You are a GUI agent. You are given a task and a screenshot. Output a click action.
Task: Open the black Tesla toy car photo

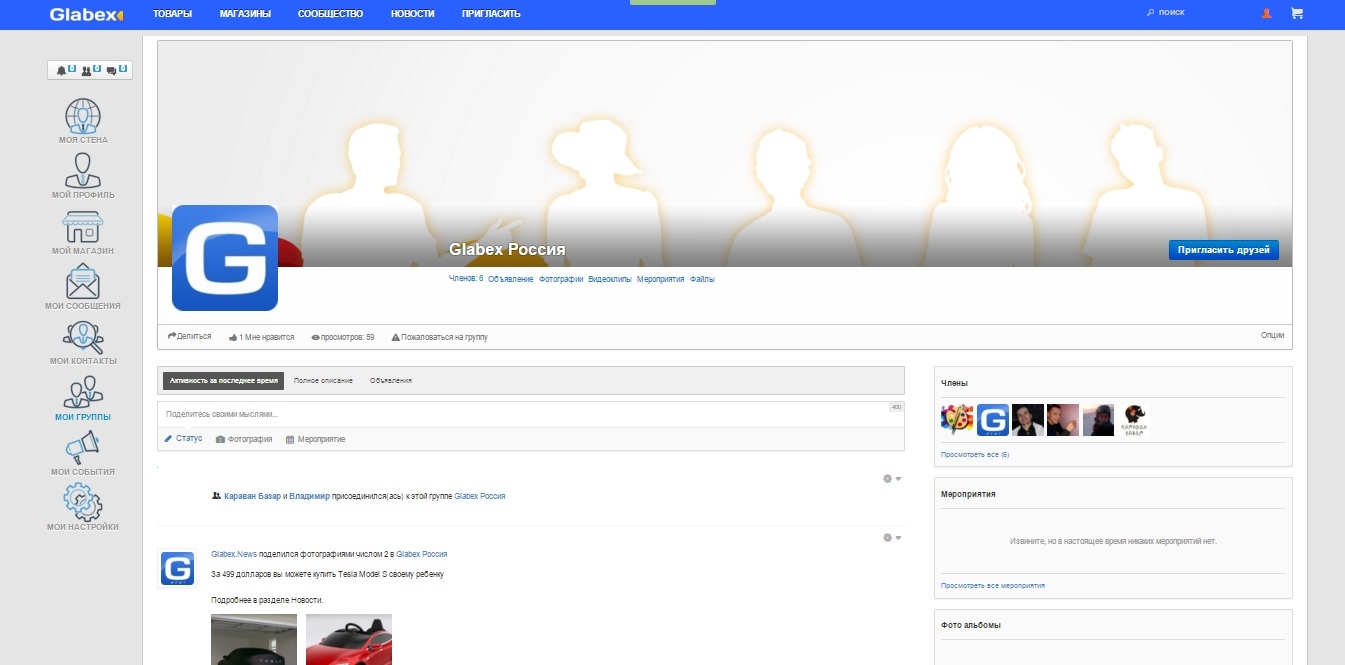pos(254,640)
